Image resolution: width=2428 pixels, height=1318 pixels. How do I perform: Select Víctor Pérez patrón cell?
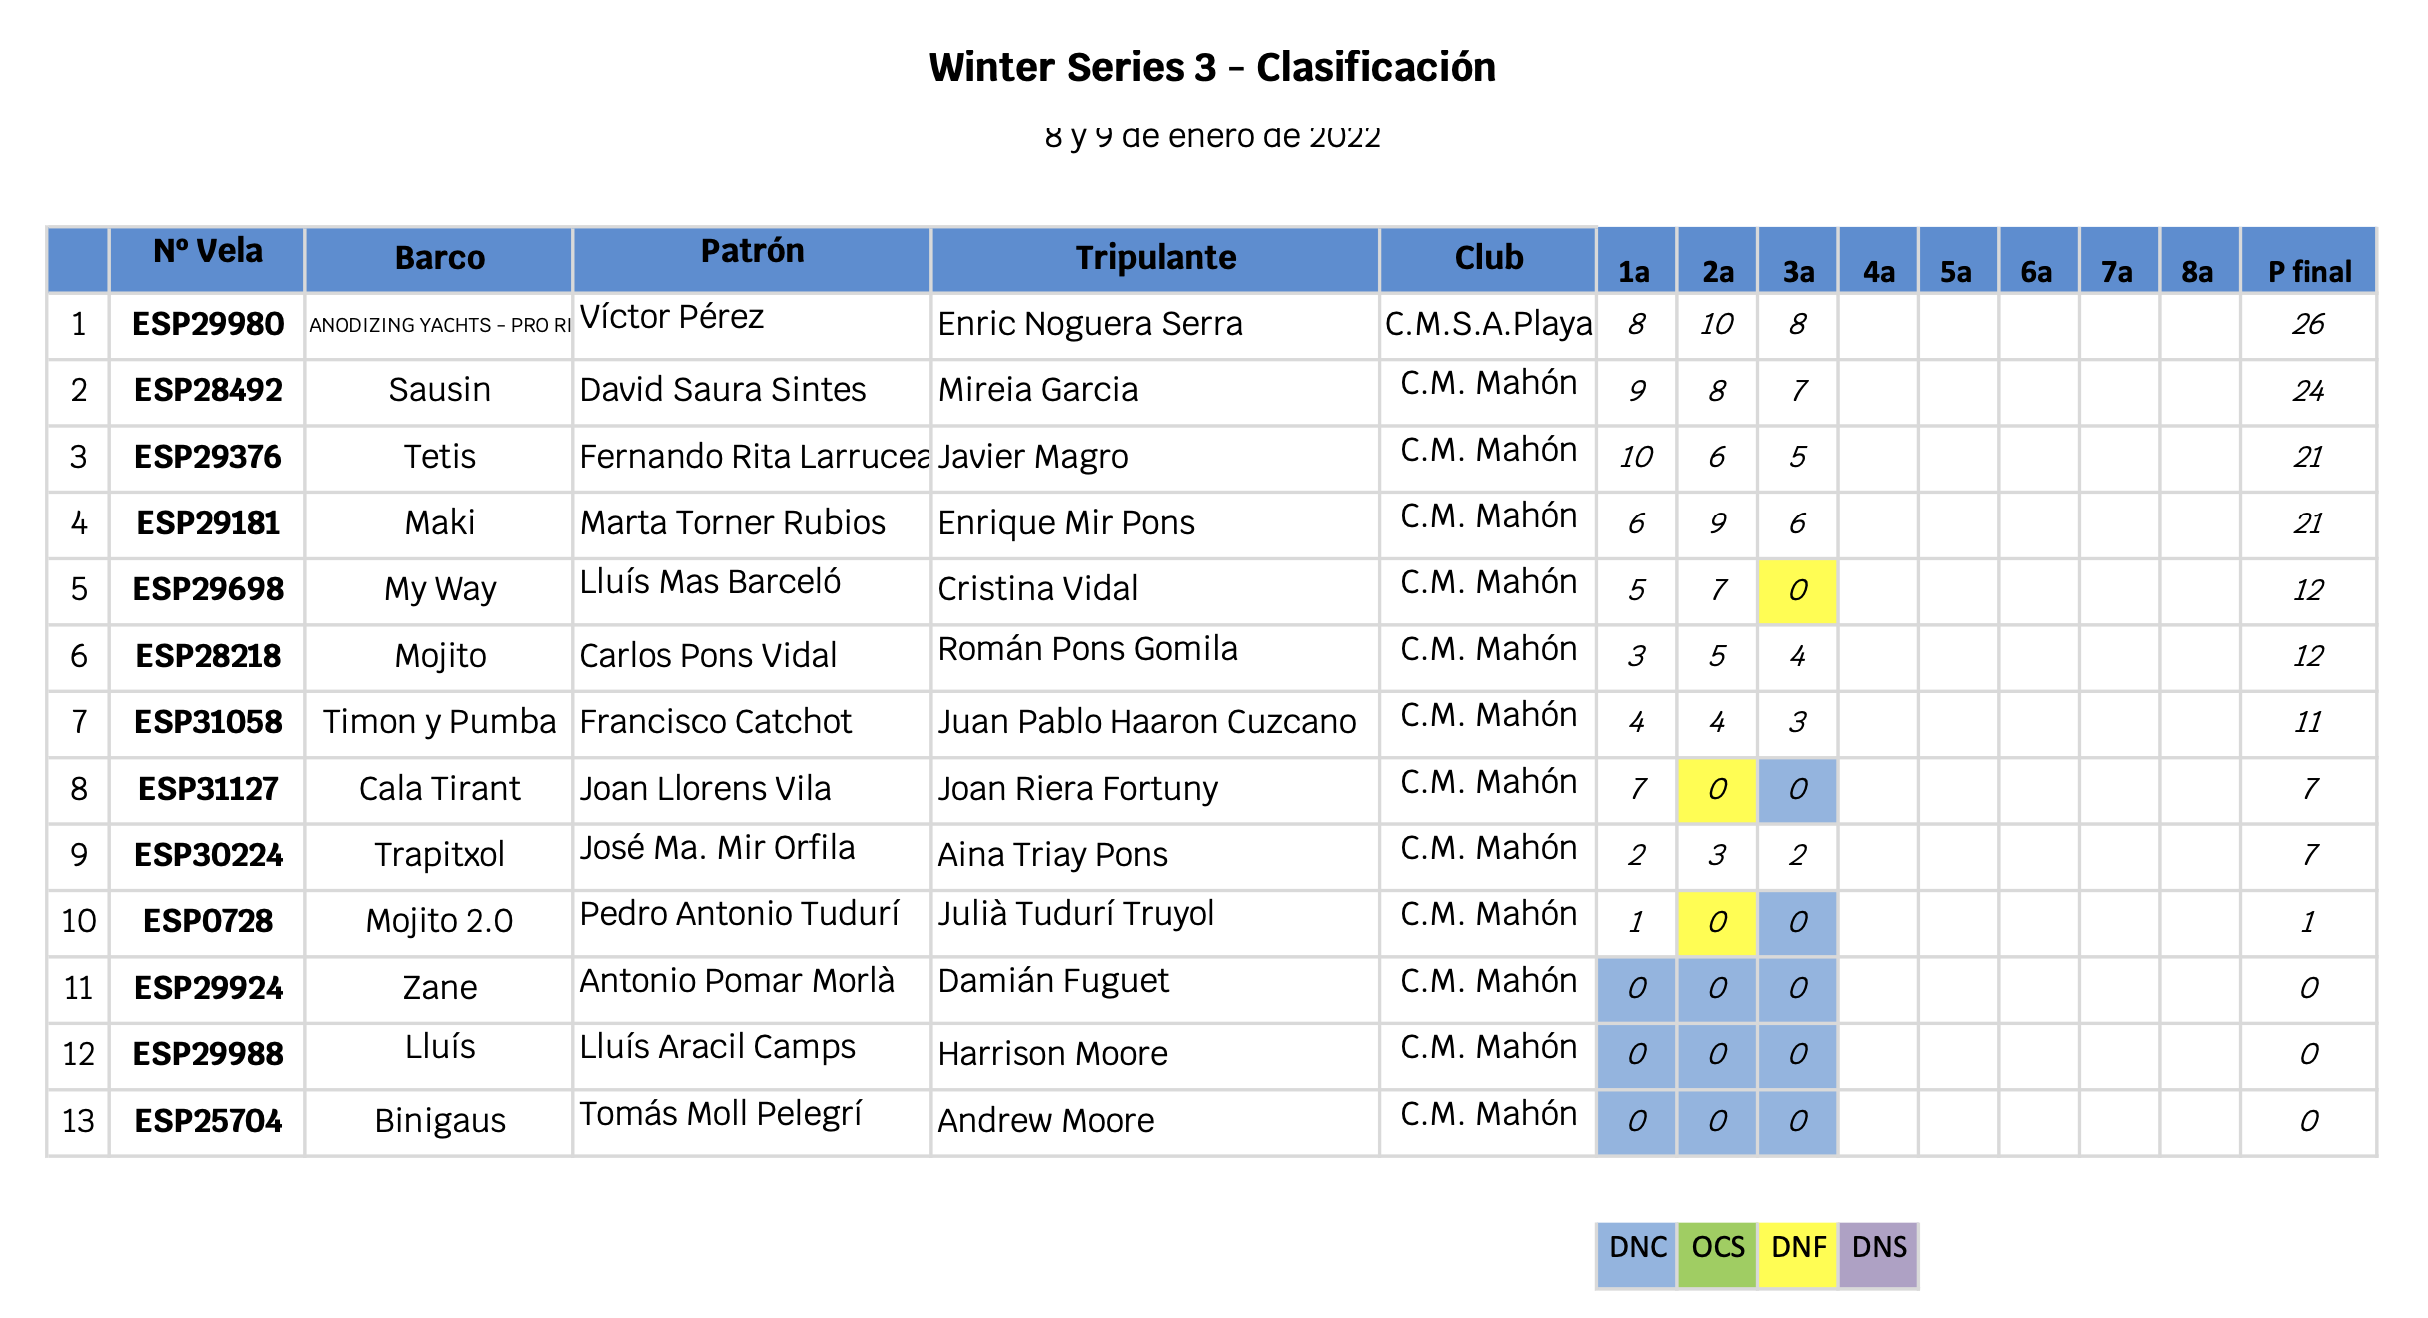tap(752, 326)
